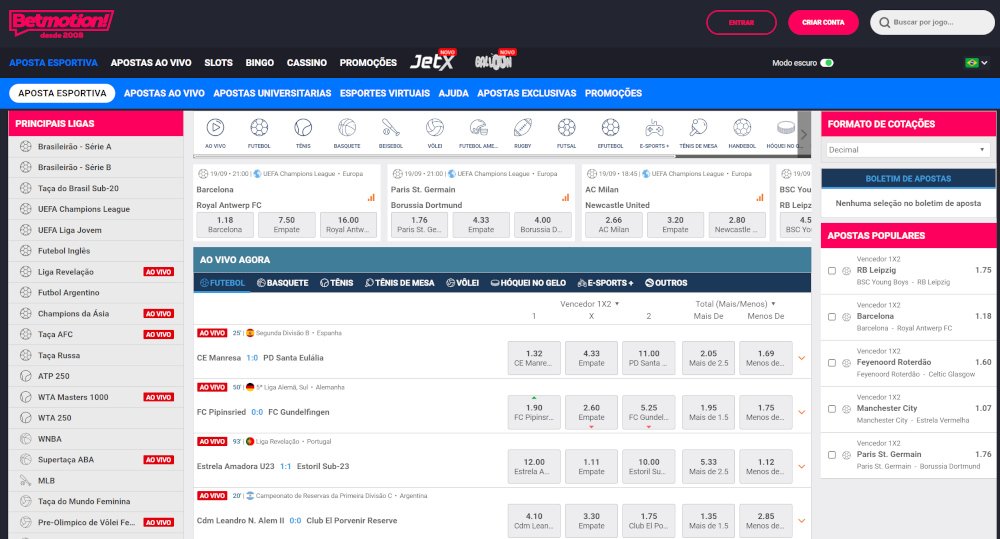The image size is (1000, 539).
Task: Select the Tênis icon in sports carousel
Action: coord(303,128)
